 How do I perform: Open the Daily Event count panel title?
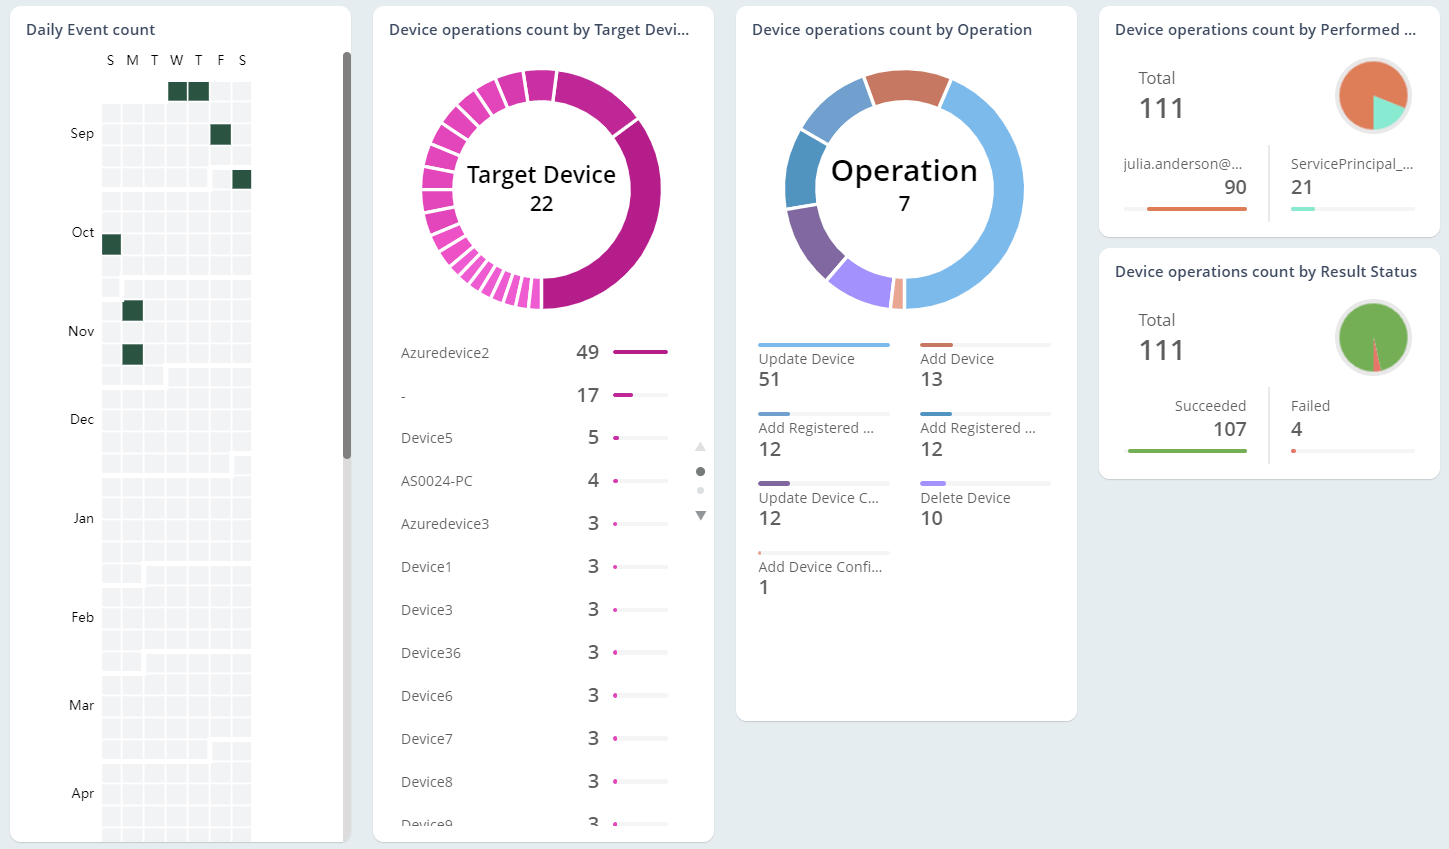pyautogui.click(x=90, y=30)
